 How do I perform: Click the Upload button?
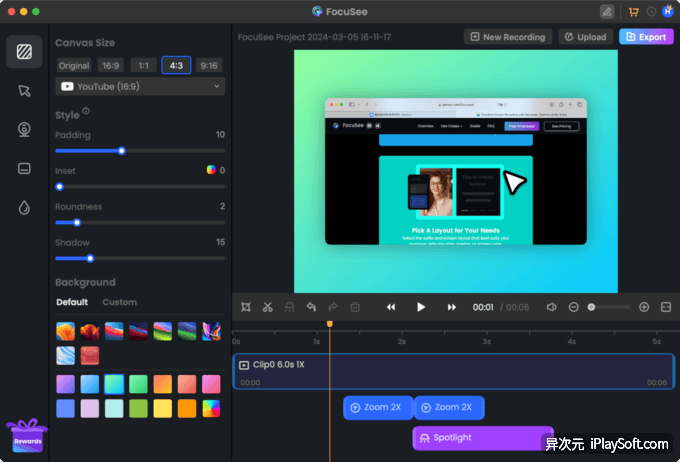(585, 37)
